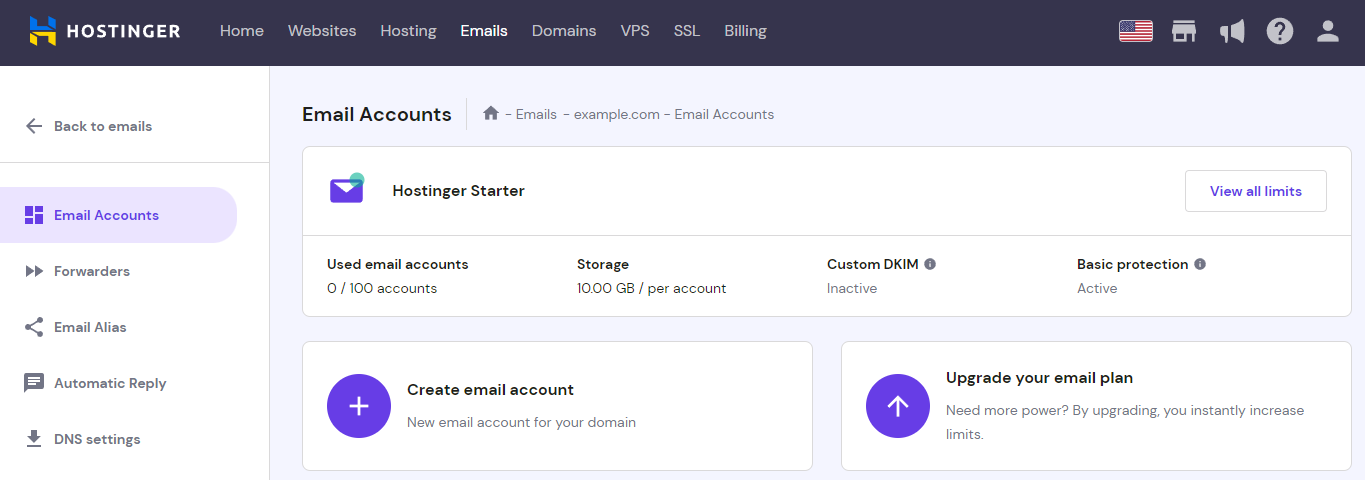Click the Custom DKIM info icon
Viewport: 1365px width, 480px height.
coord(930,265)
